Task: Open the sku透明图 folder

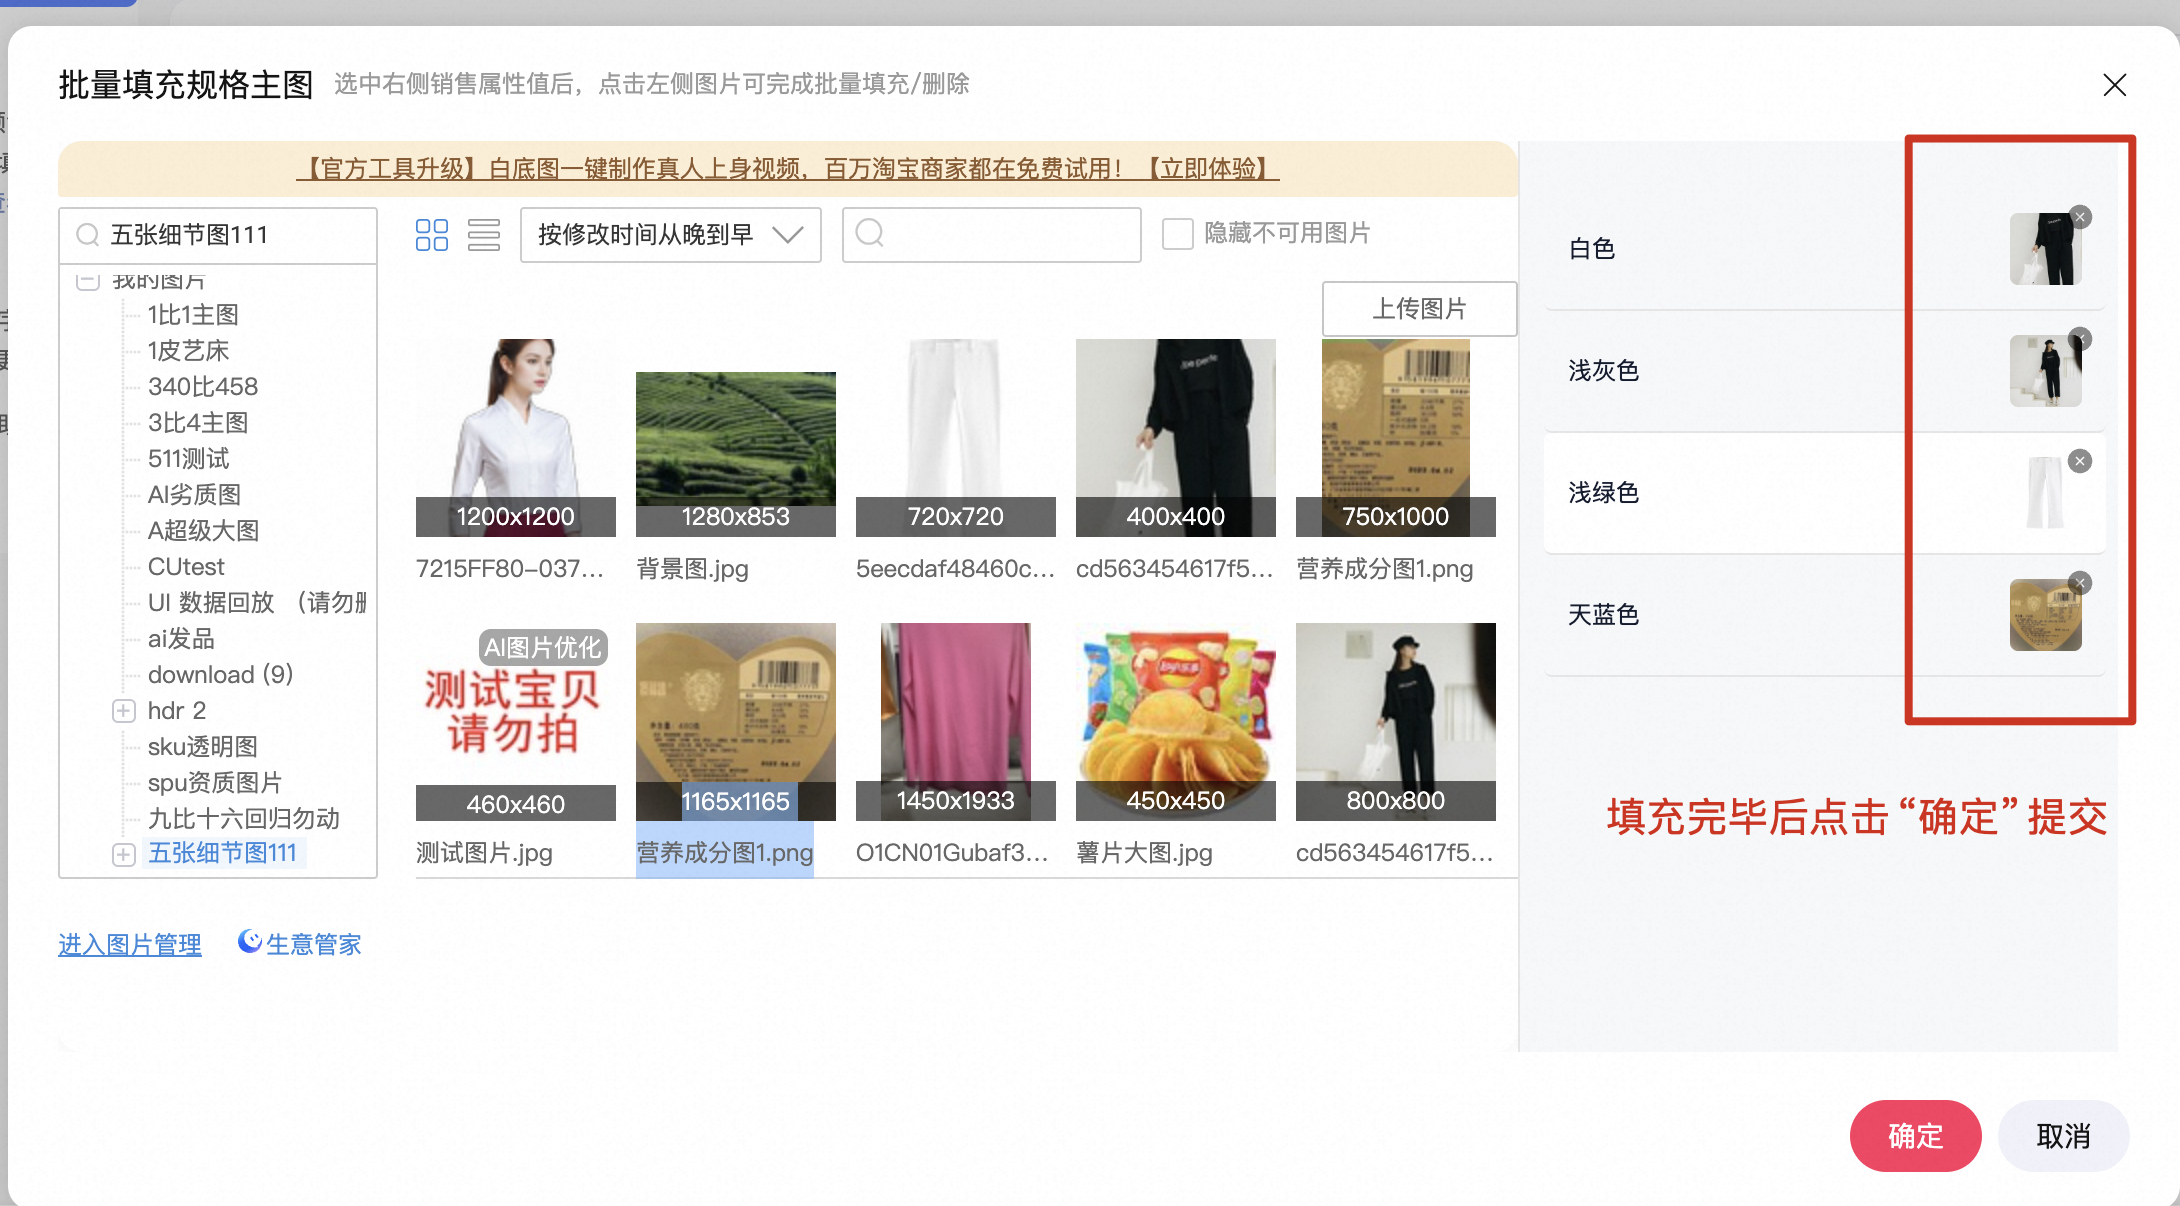Action: 203,747
